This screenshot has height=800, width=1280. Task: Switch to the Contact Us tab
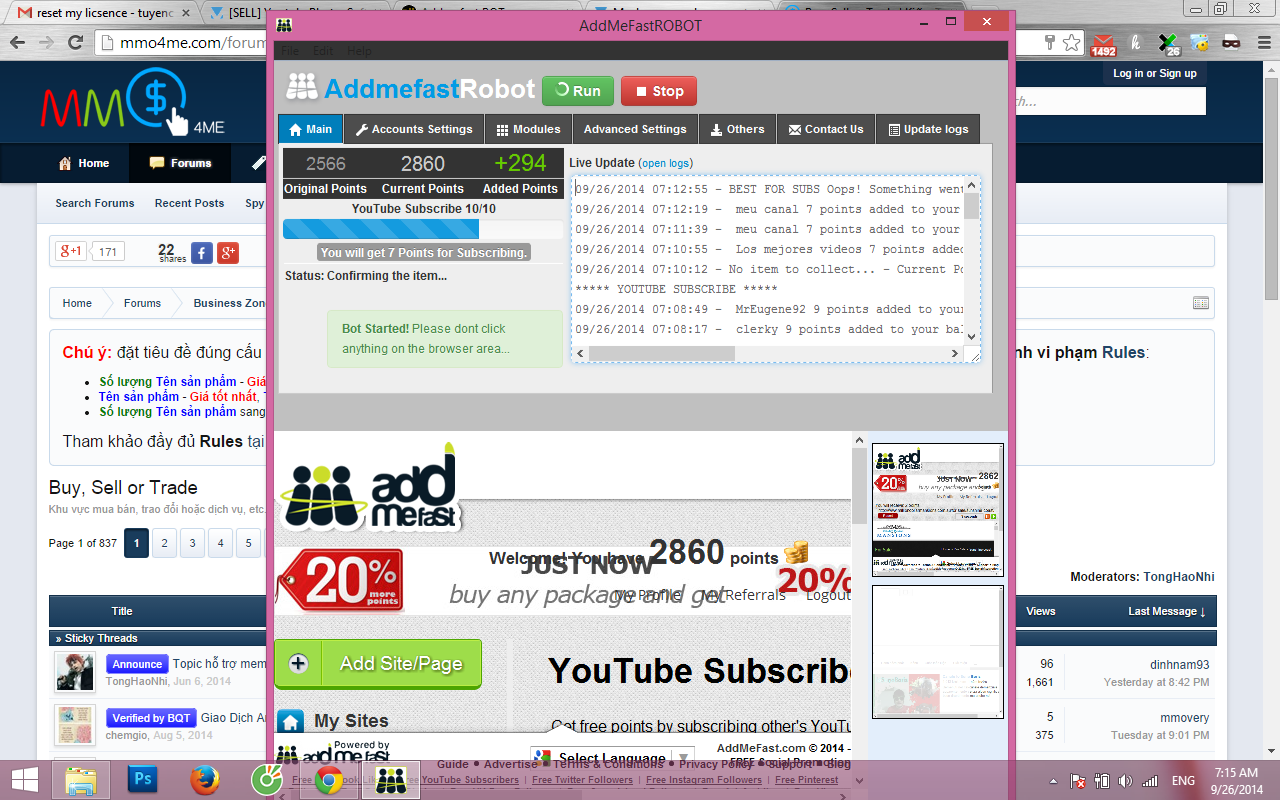pyautogui.click(x=826, y=129)
